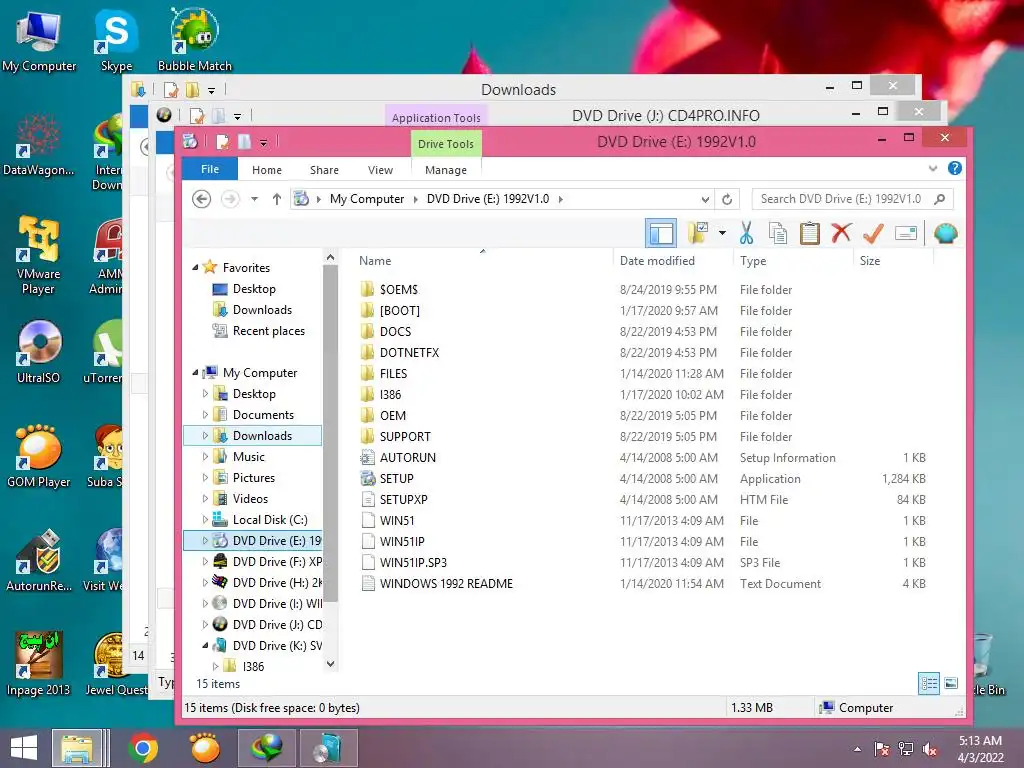This screenshot has height=768, width=1024.
Task: Click the Windows Start button
Action: (x=24, y=748)
